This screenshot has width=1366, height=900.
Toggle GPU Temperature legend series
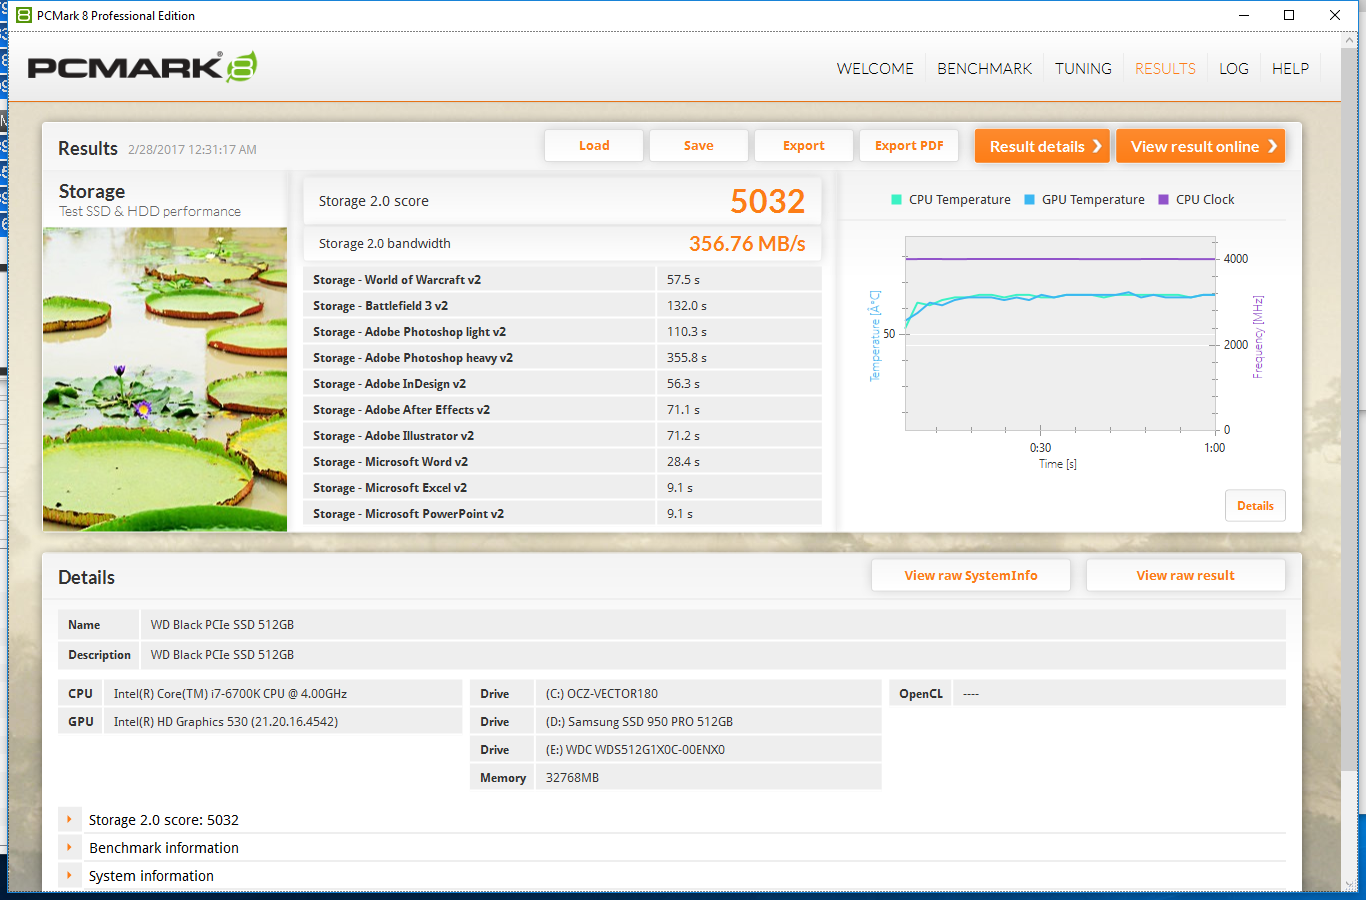[x=1084, y=200]
